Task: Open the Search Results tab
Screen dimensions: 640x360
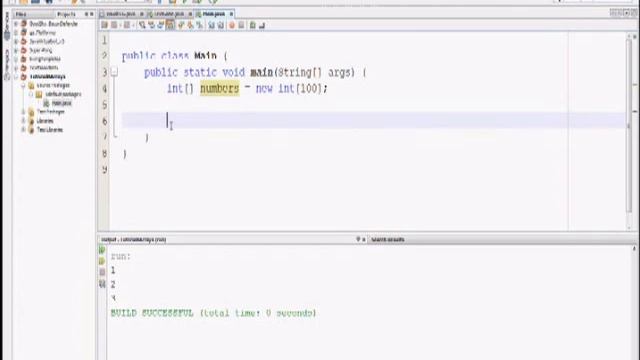Action: tap(388, 240)
